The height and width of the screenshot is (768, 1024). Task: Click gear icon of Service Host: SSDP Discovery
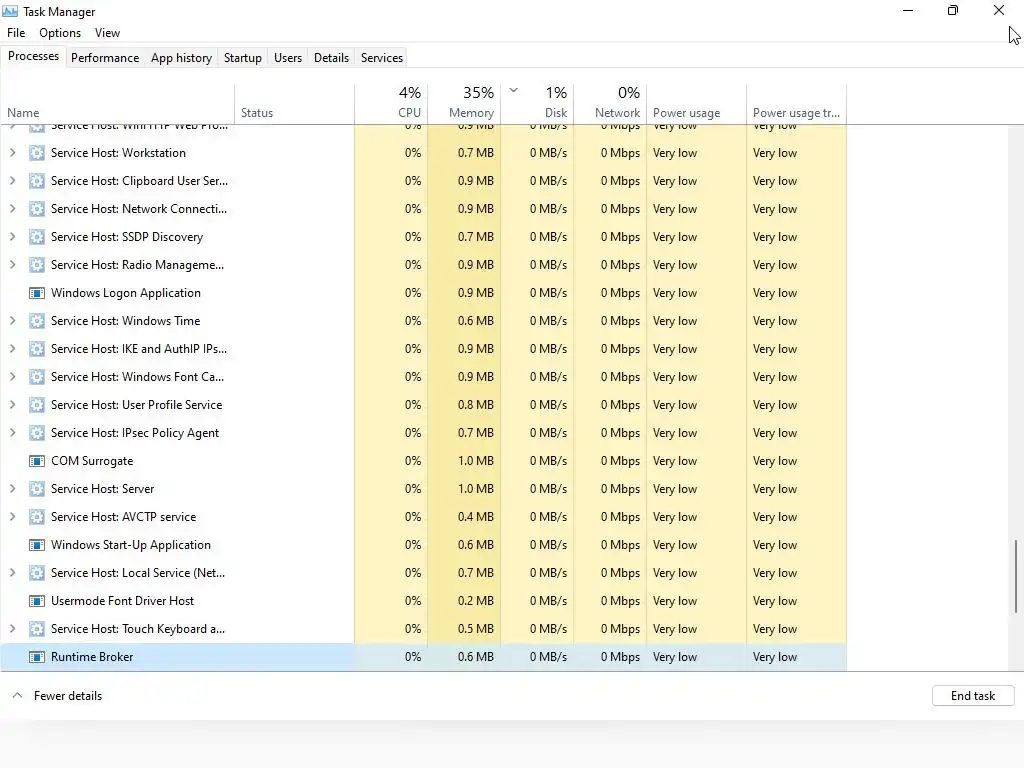37,237
